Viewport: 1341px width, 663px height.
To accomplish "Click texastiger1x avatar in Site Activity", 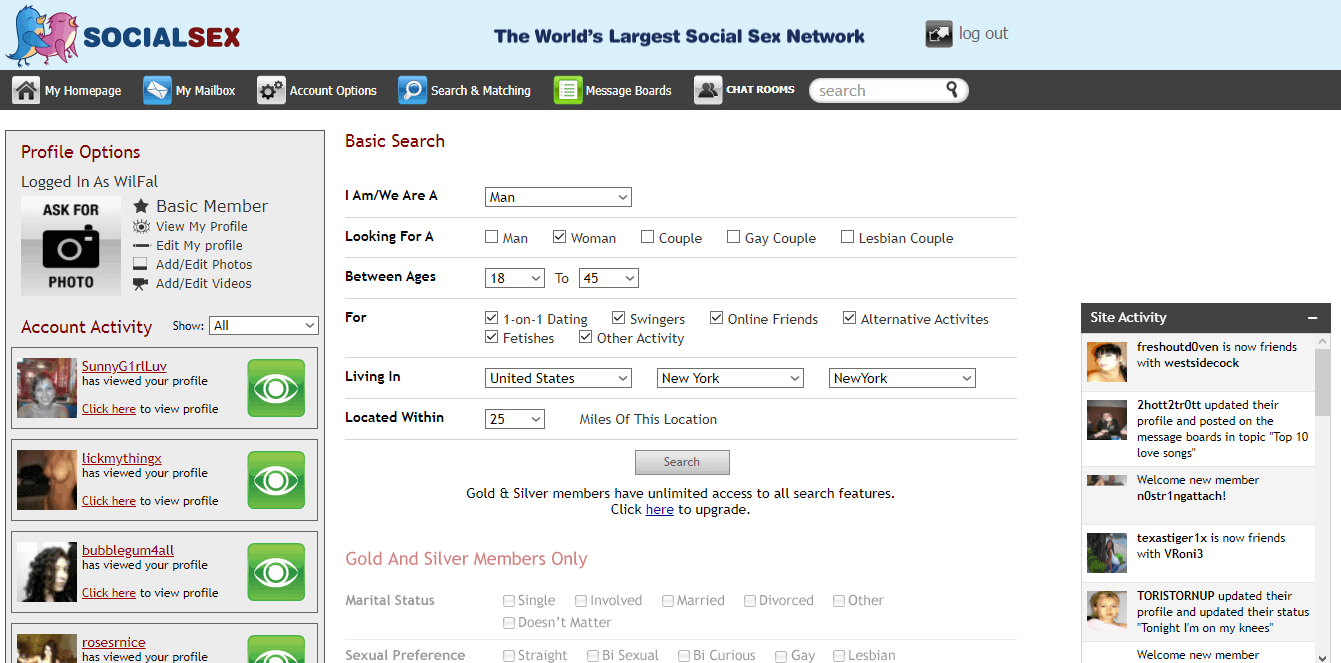I will pyautogui.click(x=1107, y=553).
